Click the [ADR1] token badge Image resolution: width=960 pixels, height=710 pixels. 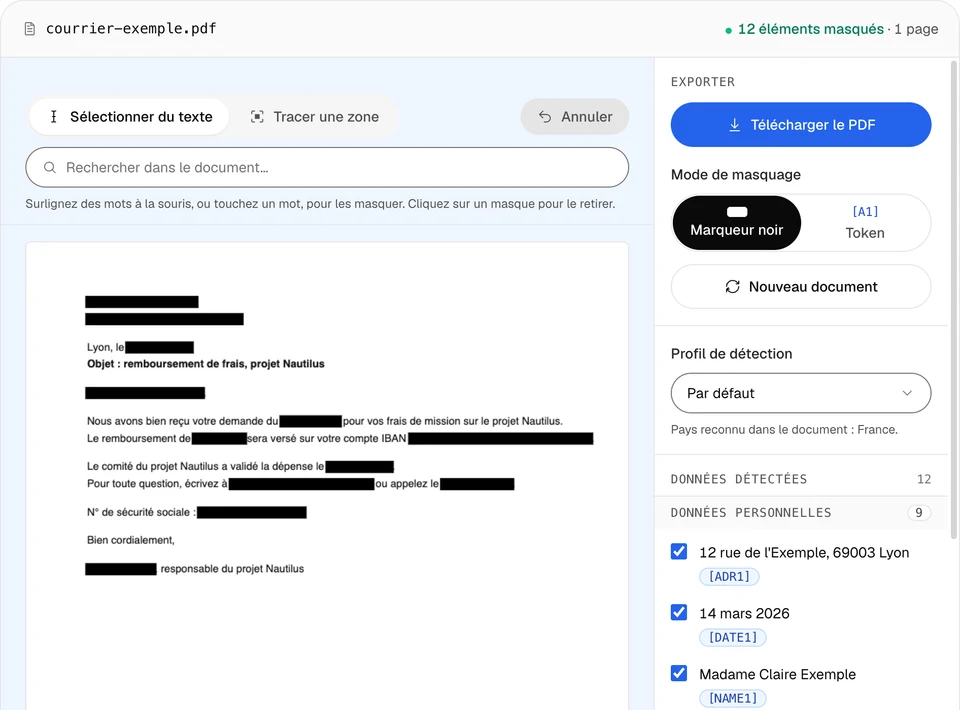point(729,577)
